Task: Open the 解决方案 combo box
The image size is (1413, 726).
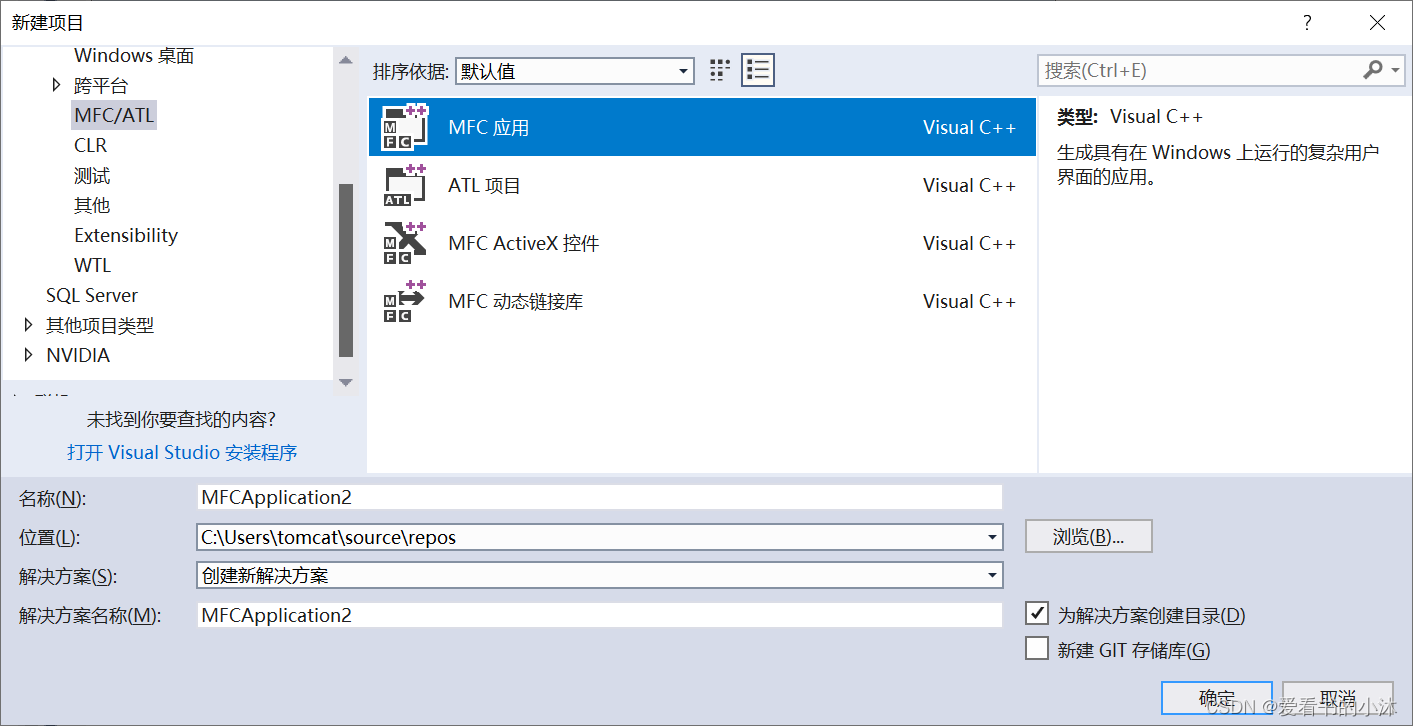Action: click(x=600, y=575)
